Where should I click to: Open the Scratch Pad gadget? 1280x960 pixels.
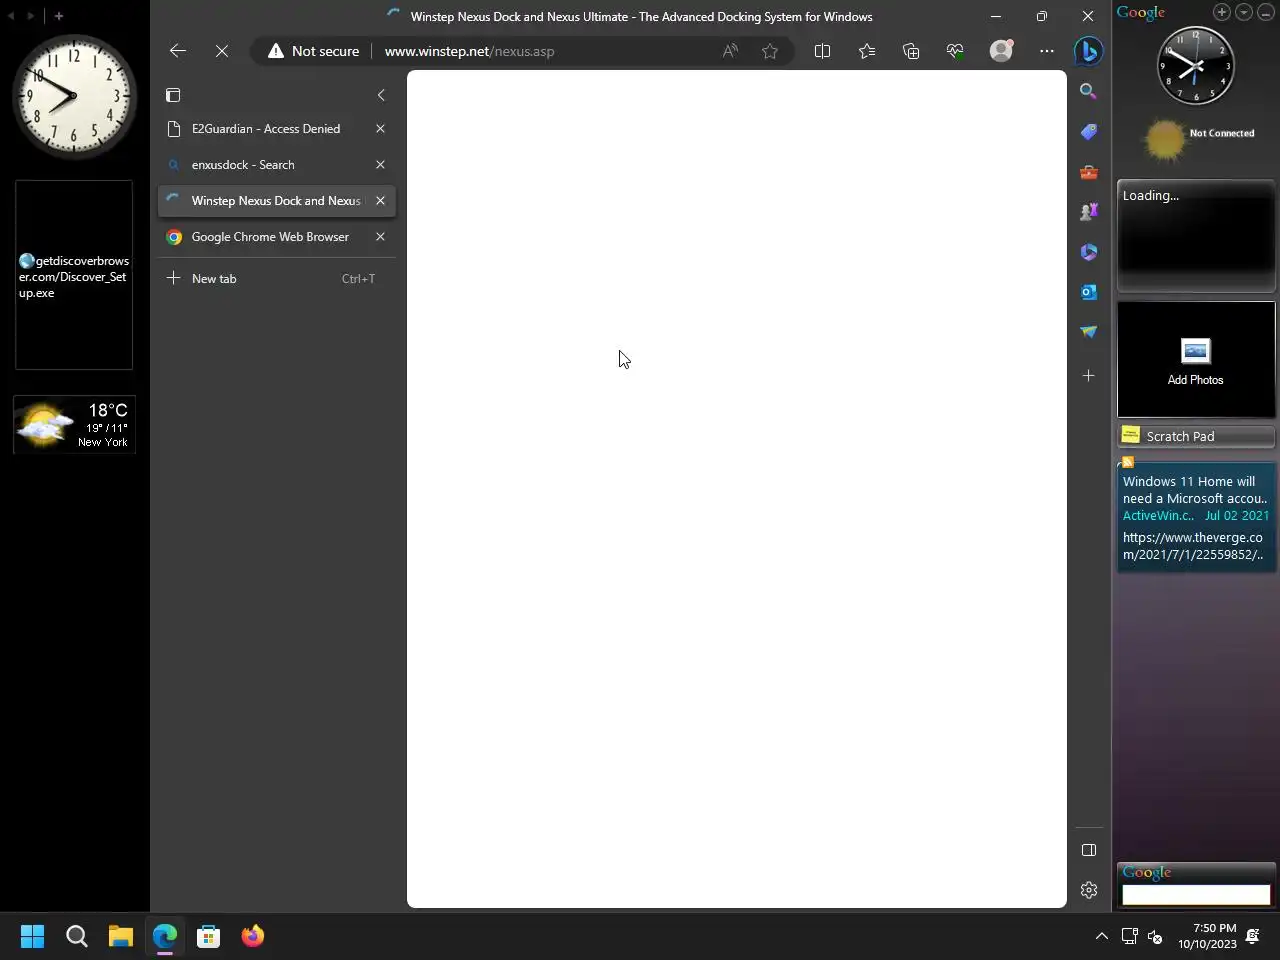pyautogui.click(x=1196, y=436)
